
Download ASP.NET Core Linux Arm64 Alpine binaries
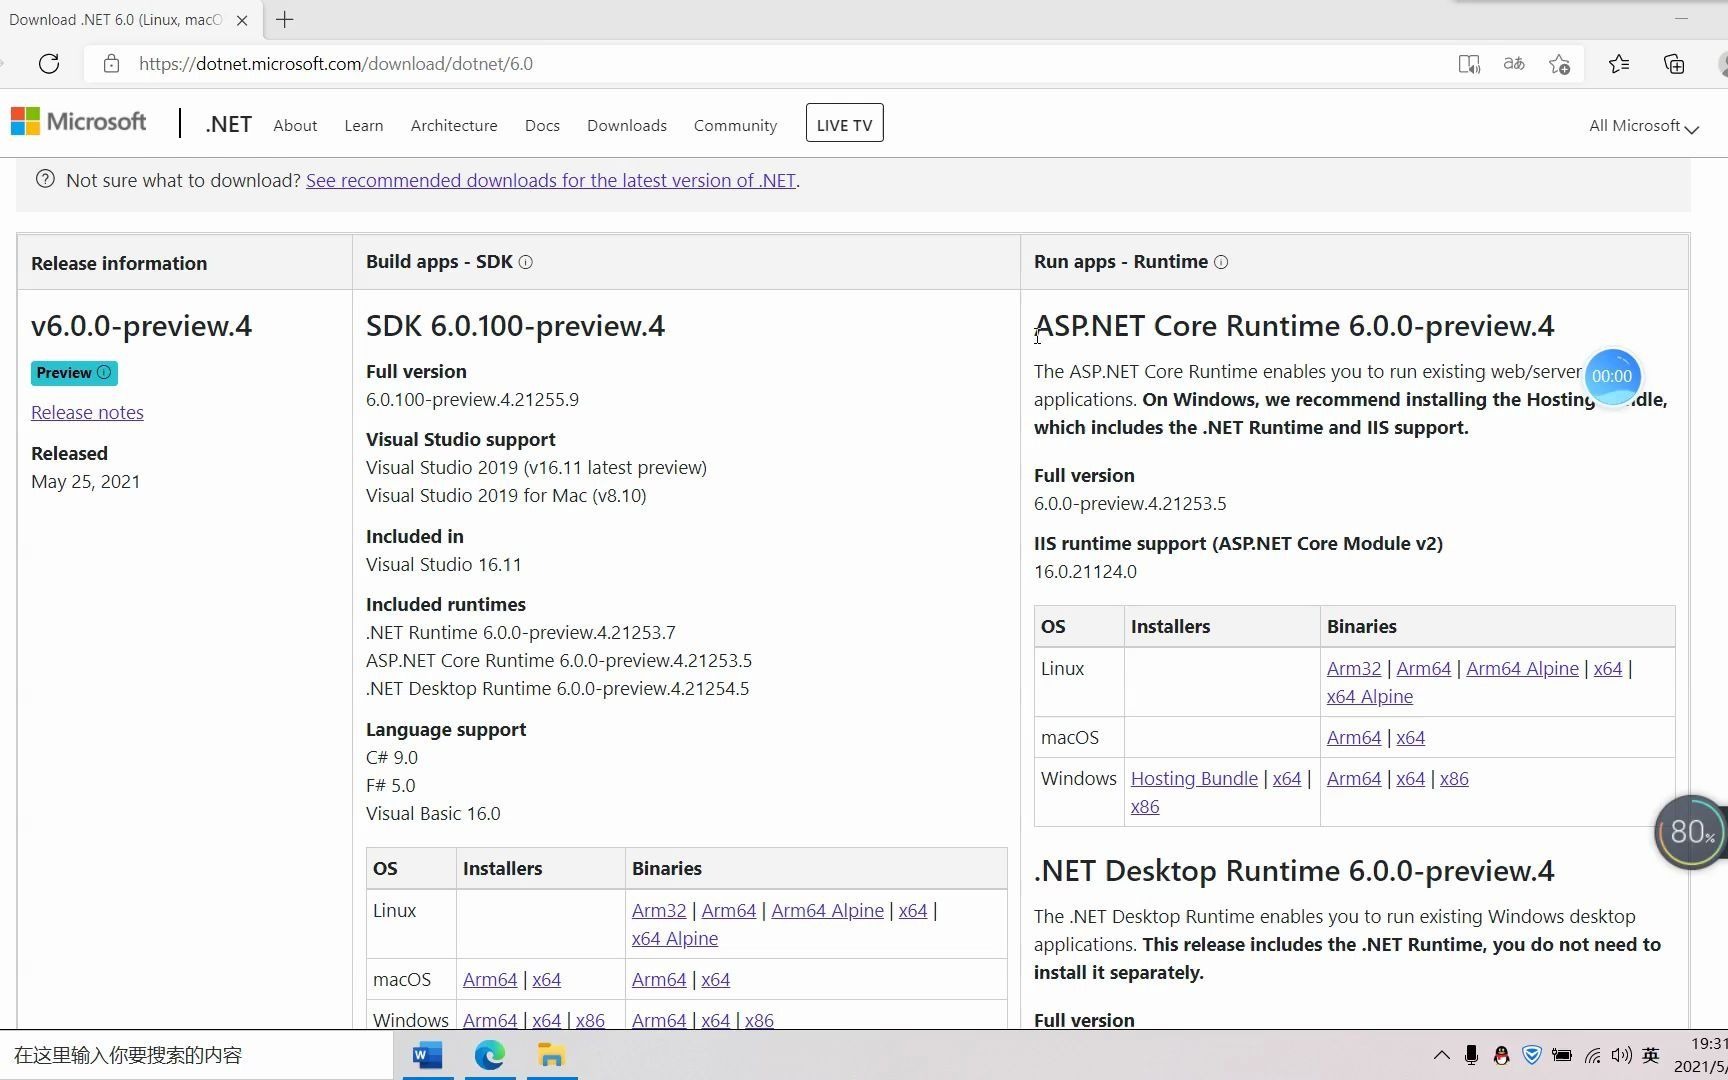[1522, 668]
